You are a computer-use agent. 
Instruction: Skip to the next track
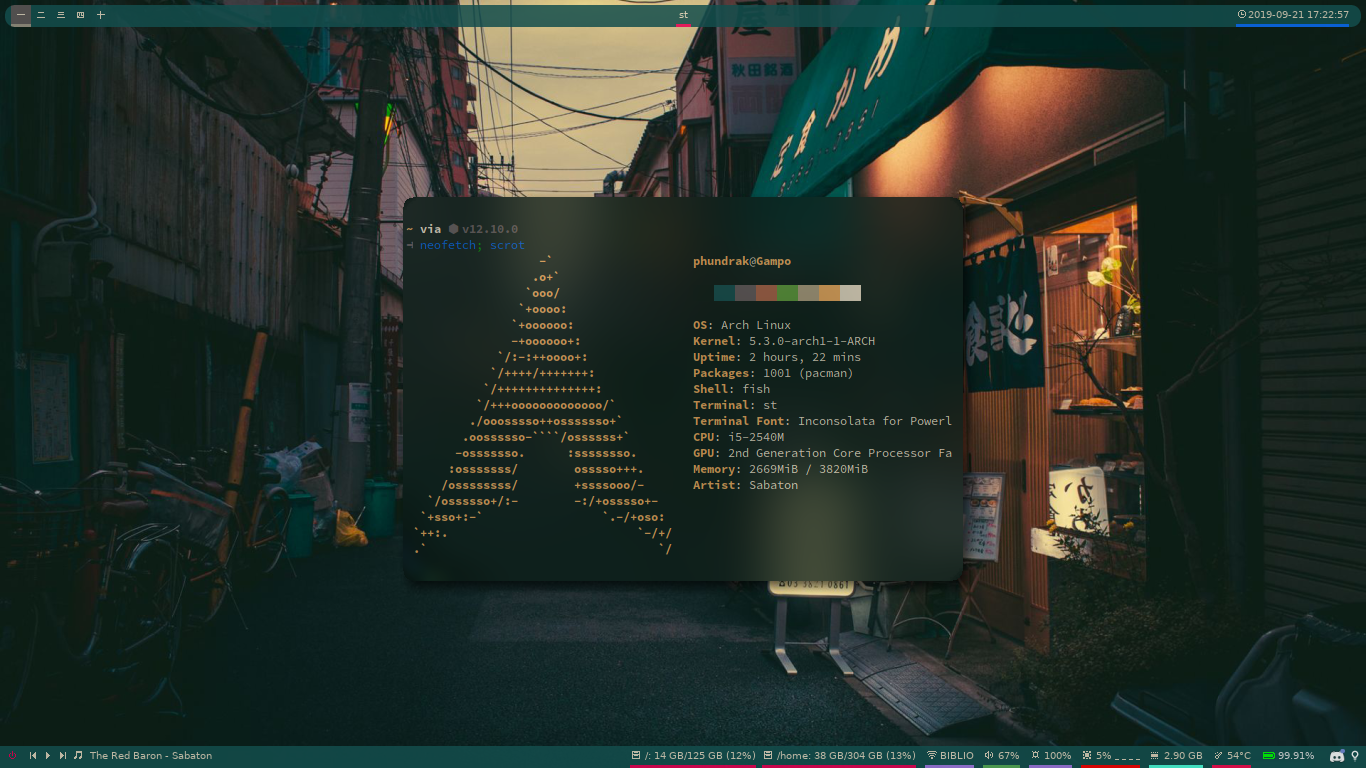tap(63, 756)
